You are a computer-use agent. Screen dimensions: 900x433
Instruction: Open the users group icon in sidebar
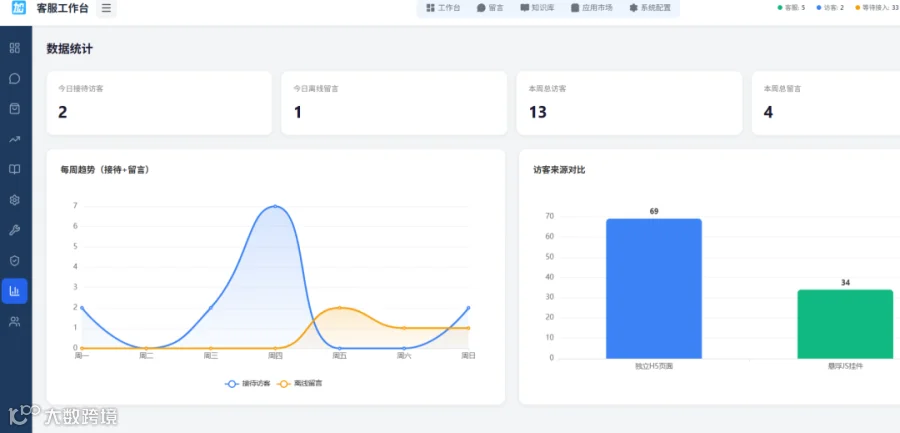15,322
